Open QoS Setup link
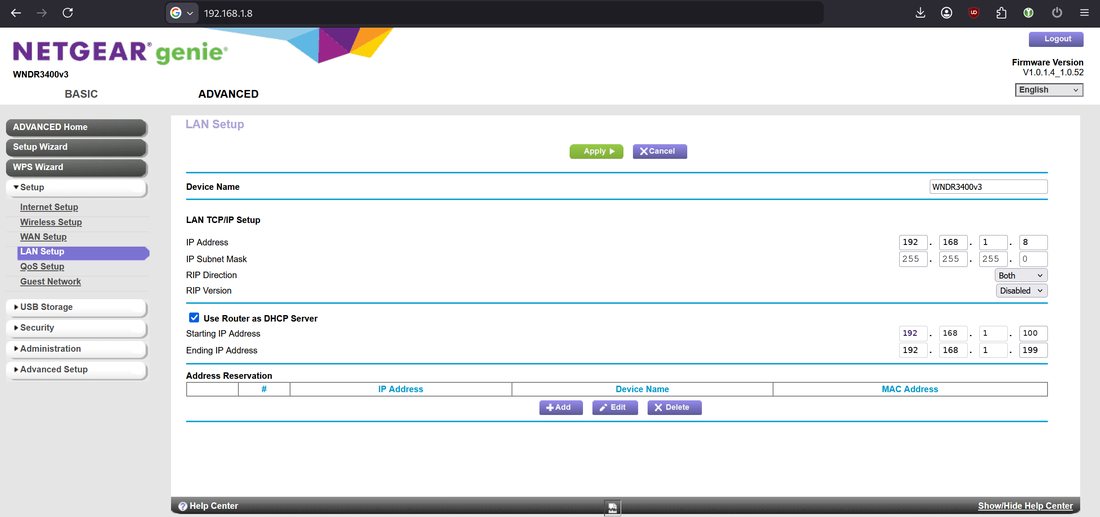Screen dimensions: 1100x517 point(42,267)
